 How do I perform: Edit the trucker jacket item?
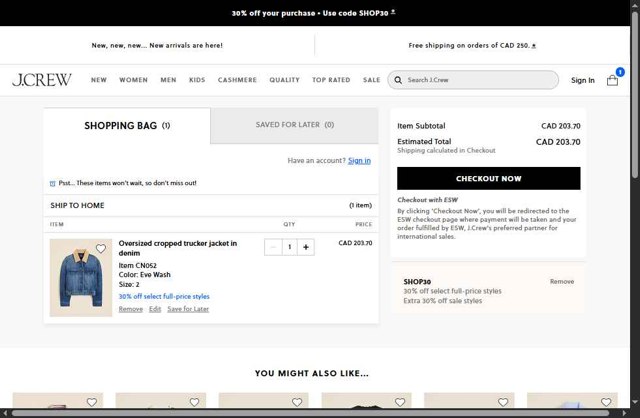click(x=155, y=309)
